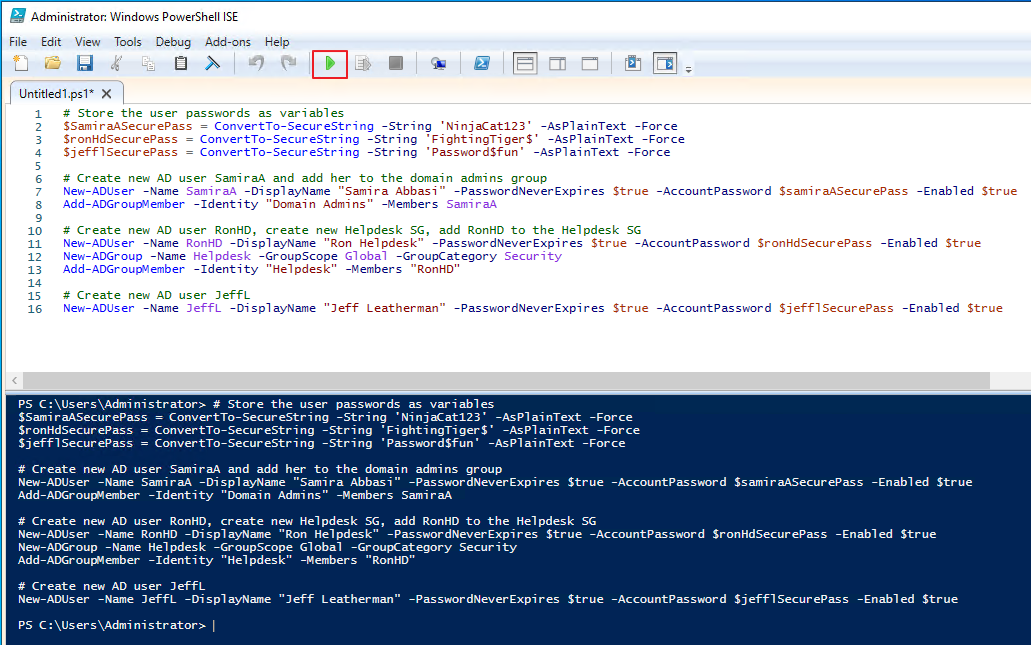The height and width of the screenshot is (645, 1031).
Task: Click 'FightingTiger$' string in the editor
Action: click(x=482, y=139)
